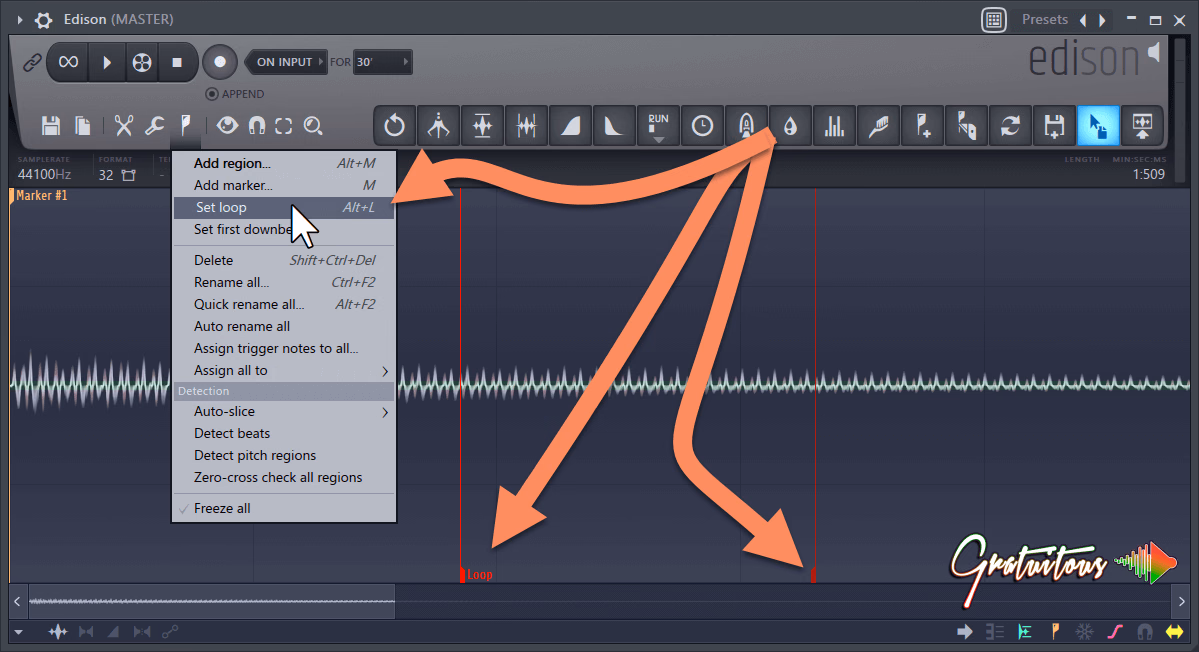This screenshot has height=652, width=1199.
Task: Select next preset arrow
Action: [1102, 21]
